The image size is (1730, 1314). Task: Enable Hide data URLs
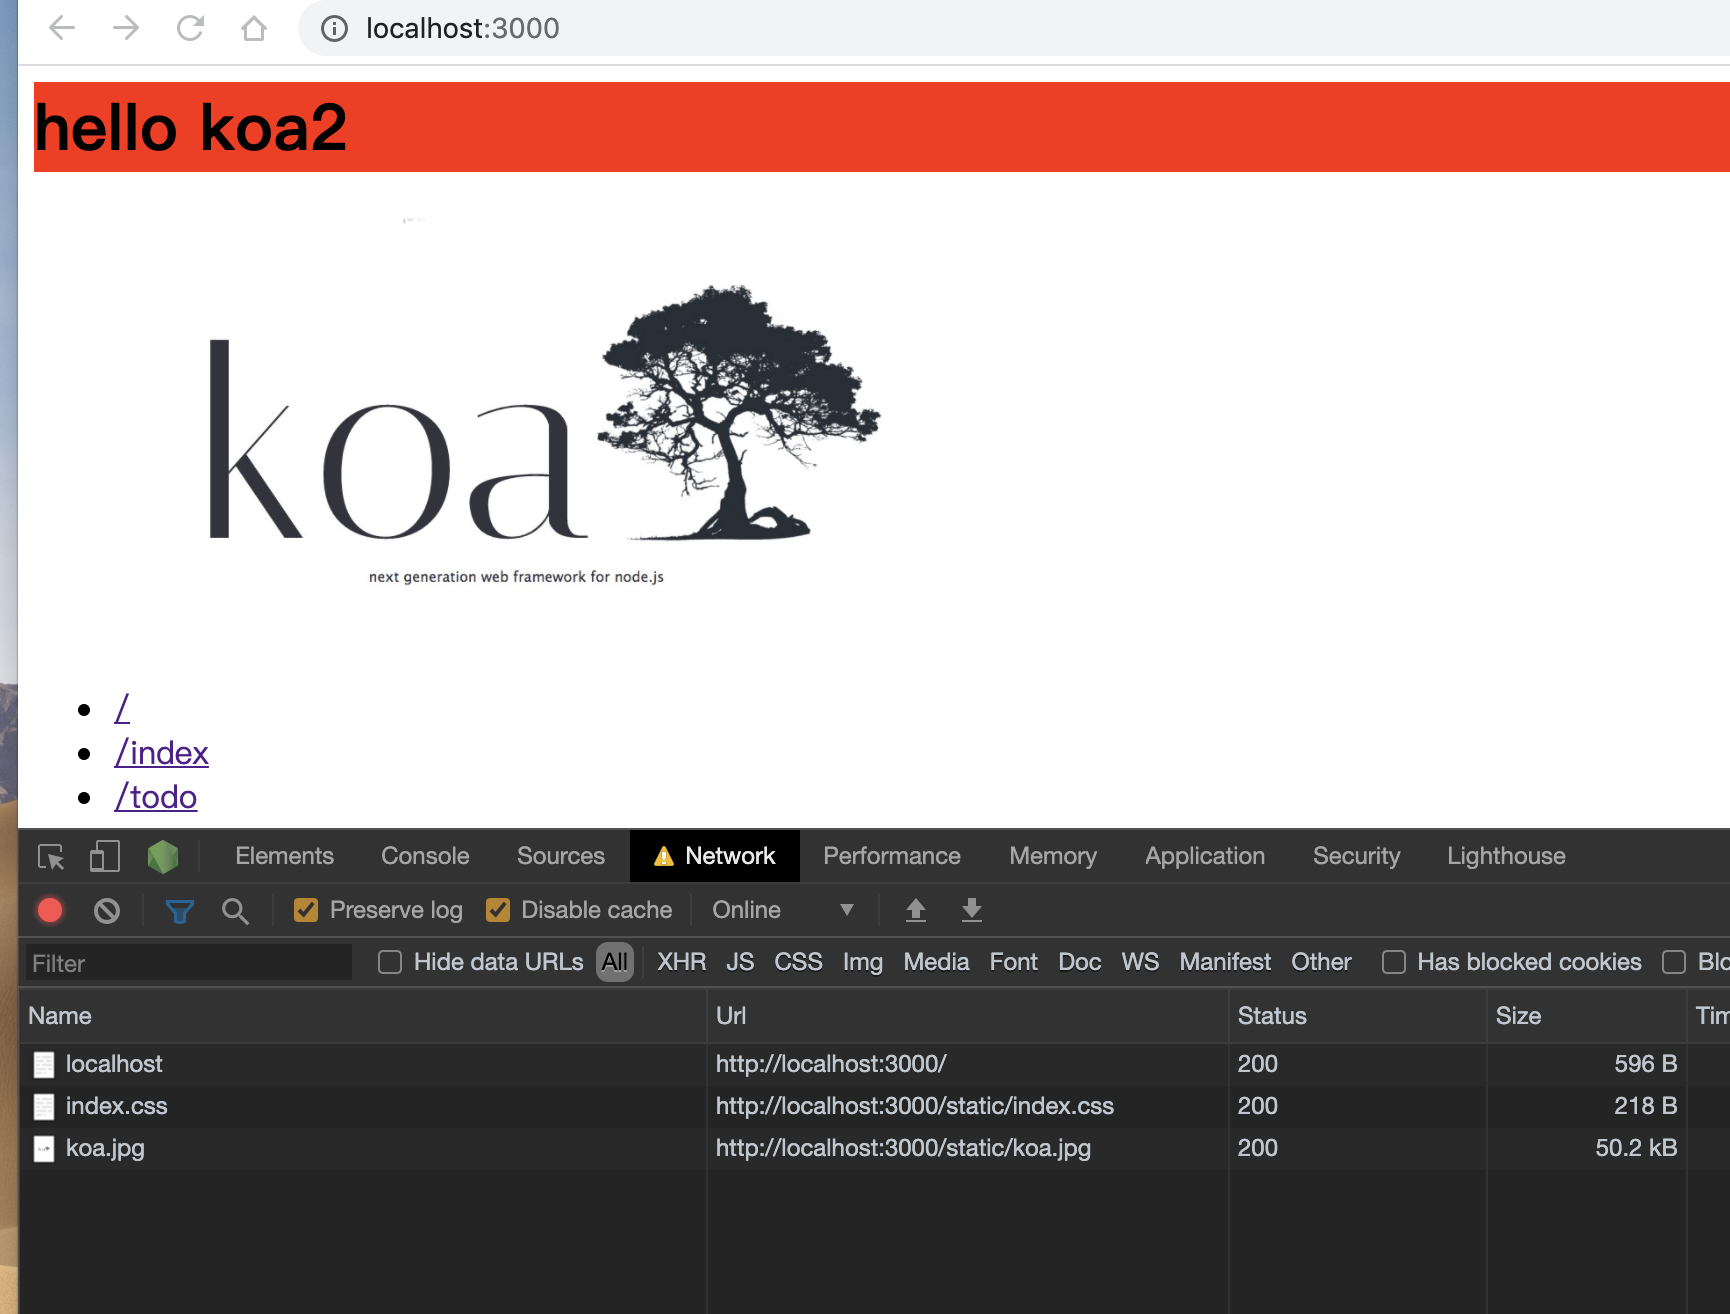390,962
